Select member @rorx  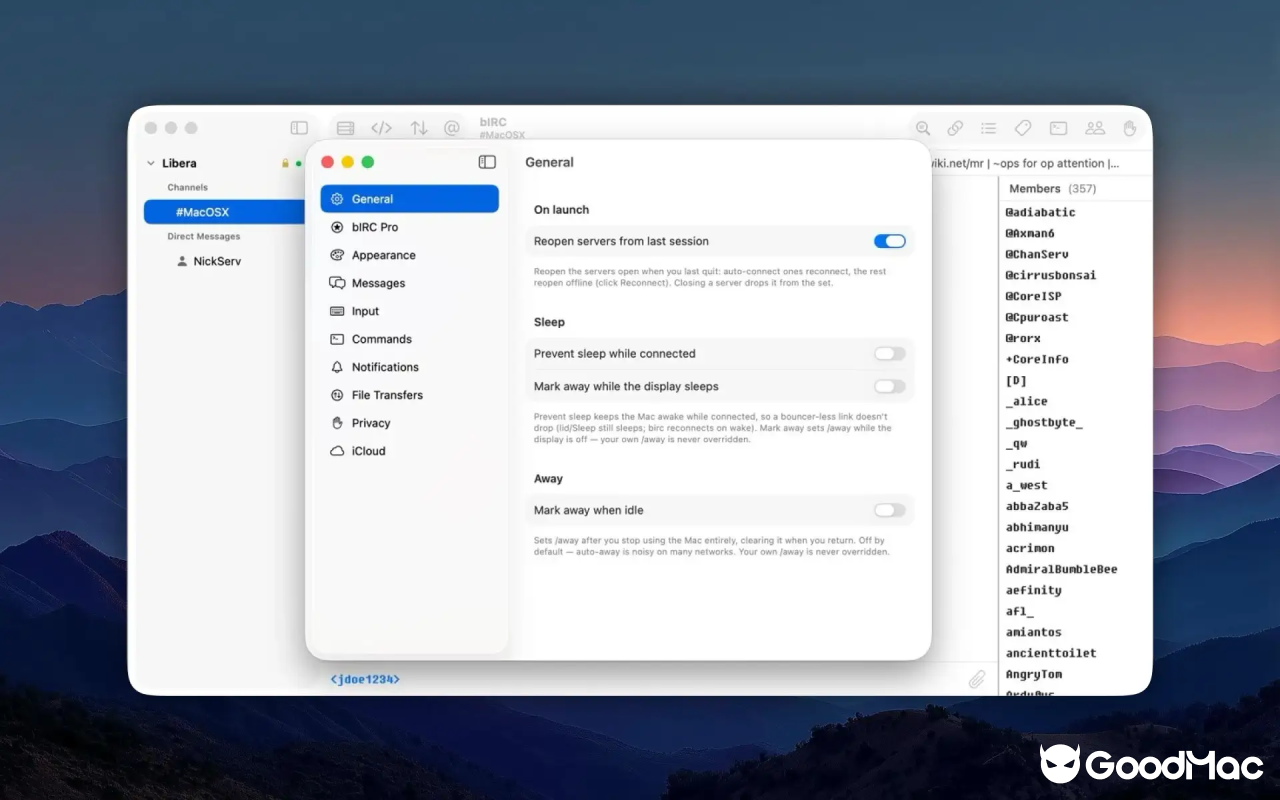point(1023,338)
